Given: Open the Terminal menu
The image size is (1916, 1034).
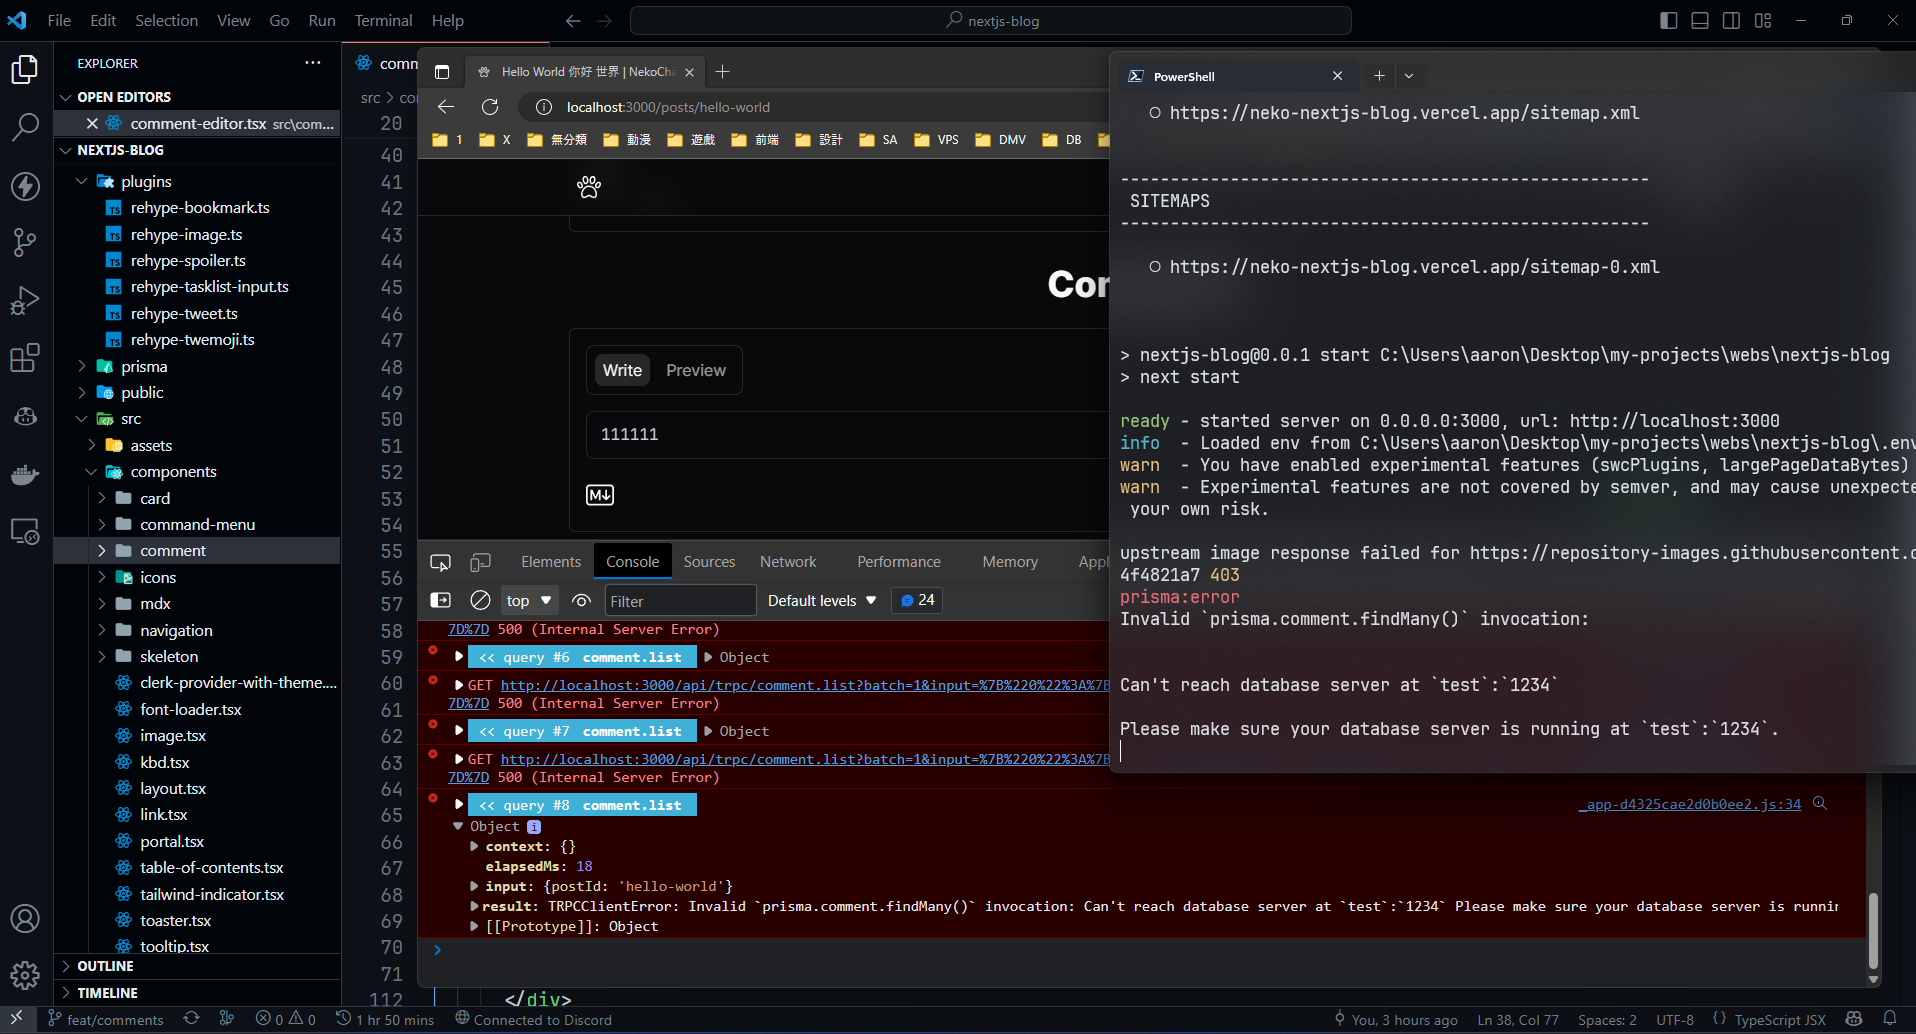Looking at the screenshot, I should coord(383,20).
